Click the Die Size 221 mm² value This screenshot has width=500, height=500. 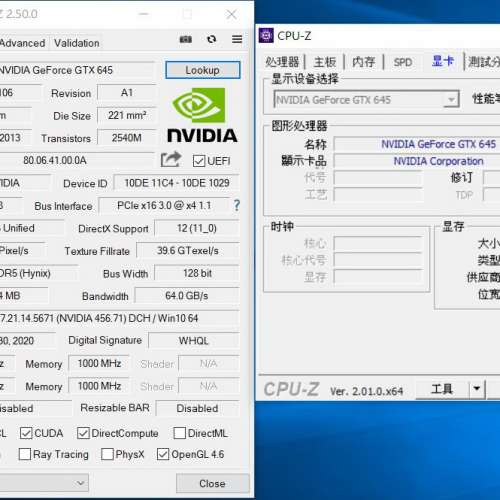pyautogui.click(x=127, y=115)
